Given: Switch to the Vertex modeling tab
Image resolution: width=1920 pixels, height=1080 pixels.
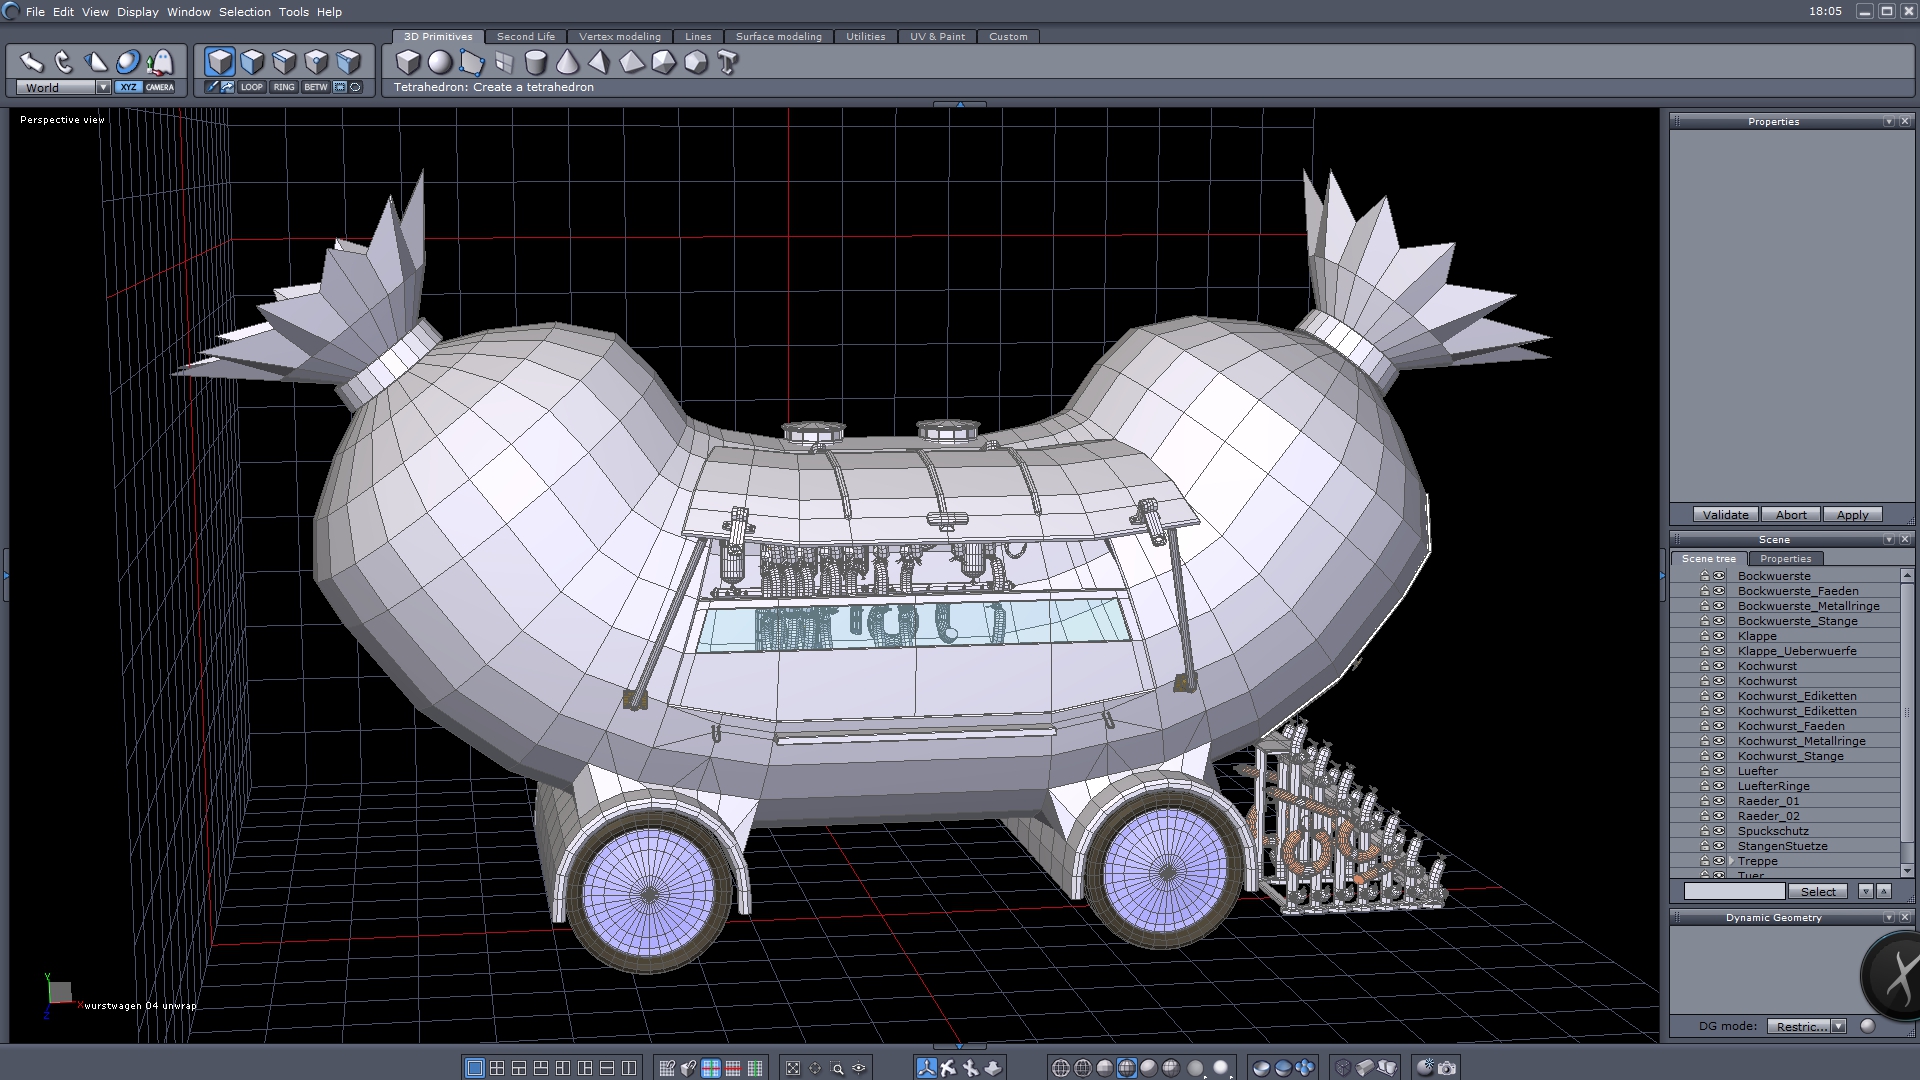Looking at the screenshot, I should pos(619,37).
